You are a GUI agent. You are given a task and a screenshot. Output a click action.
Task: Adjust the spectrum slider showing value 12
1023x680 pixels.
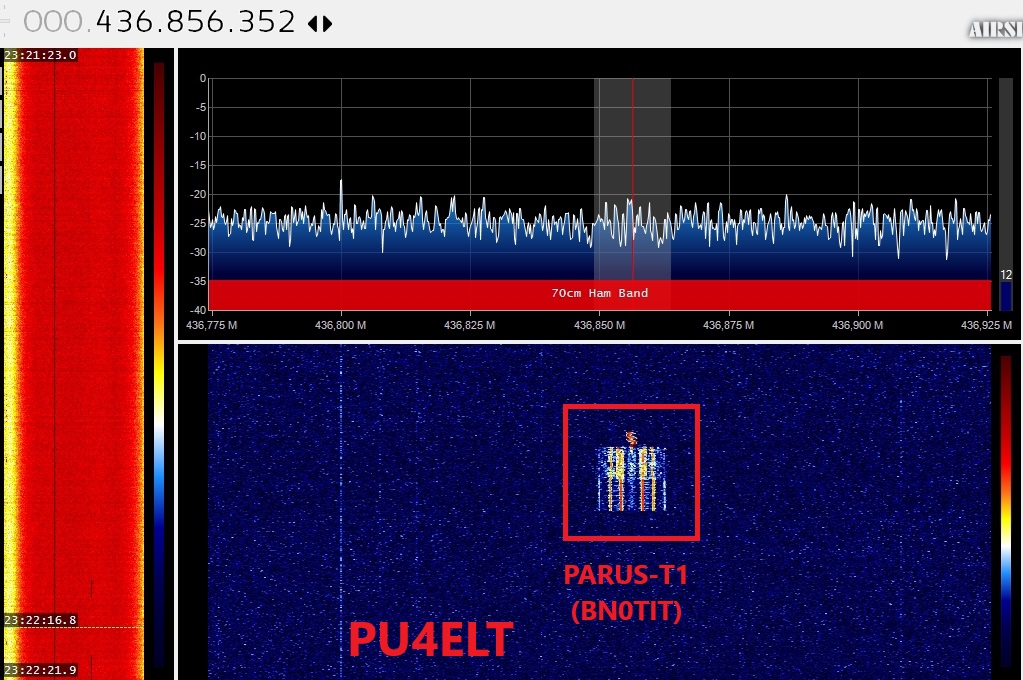point(1006,193)
